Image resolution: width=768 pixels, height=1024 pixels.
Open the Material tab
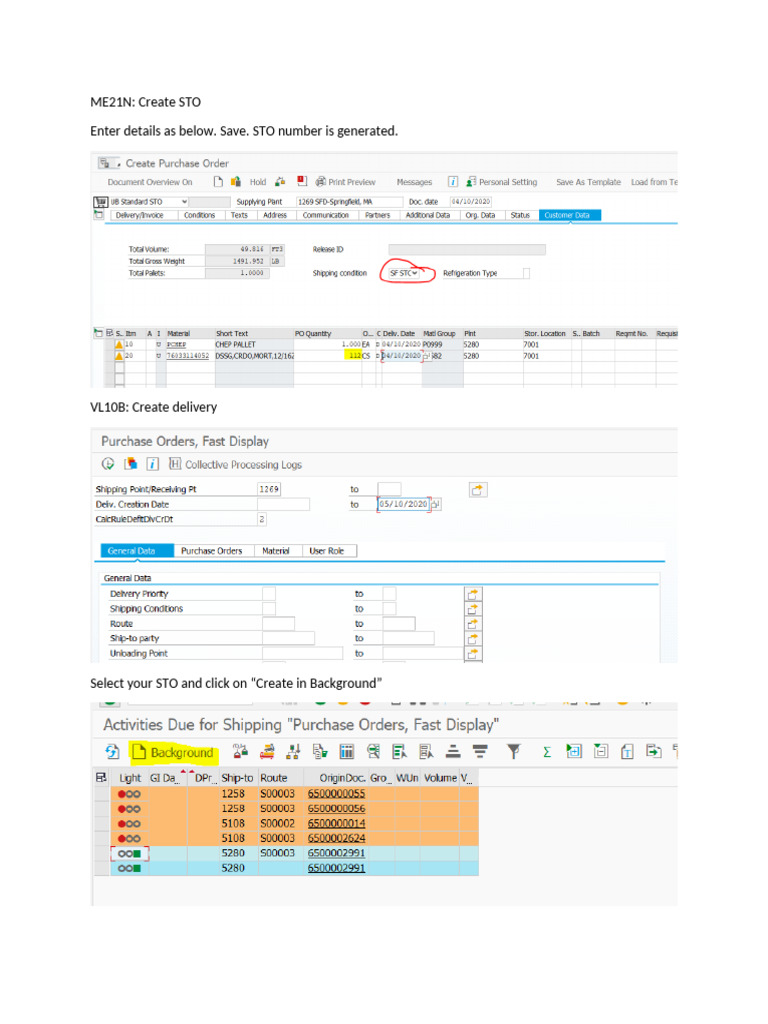coord(276,551)
